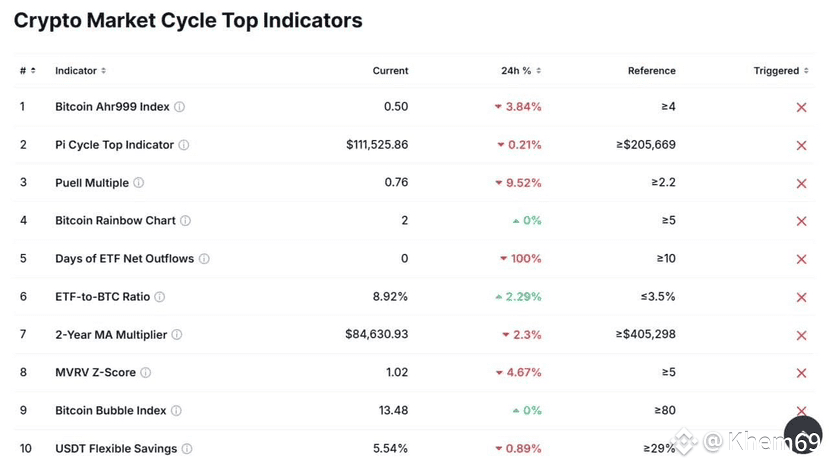
Task: Select the ETF-to-BTC Ratio indicator name
Action: point(102,297)
